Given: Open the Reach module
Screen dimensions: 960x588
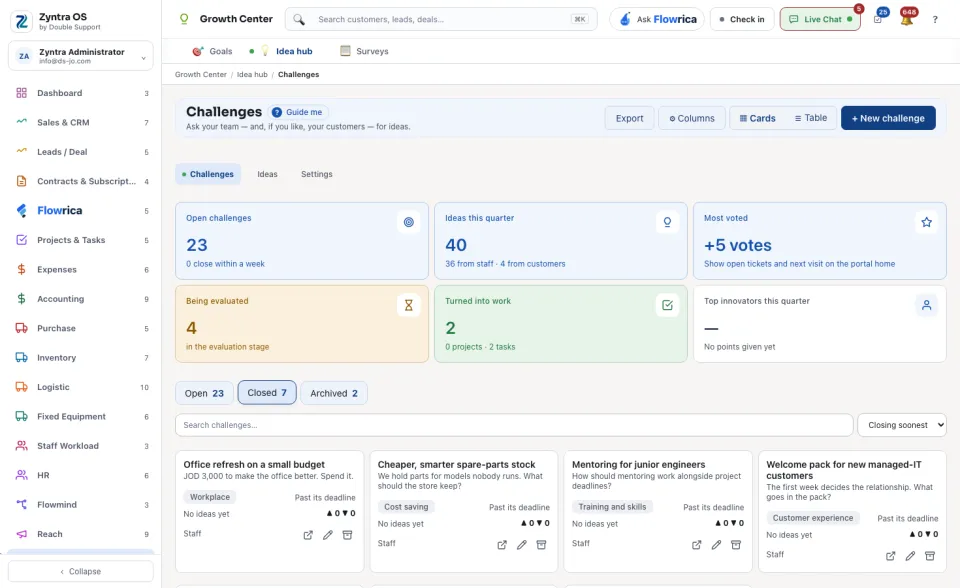Looking at the screenshot, I should 81,534.
